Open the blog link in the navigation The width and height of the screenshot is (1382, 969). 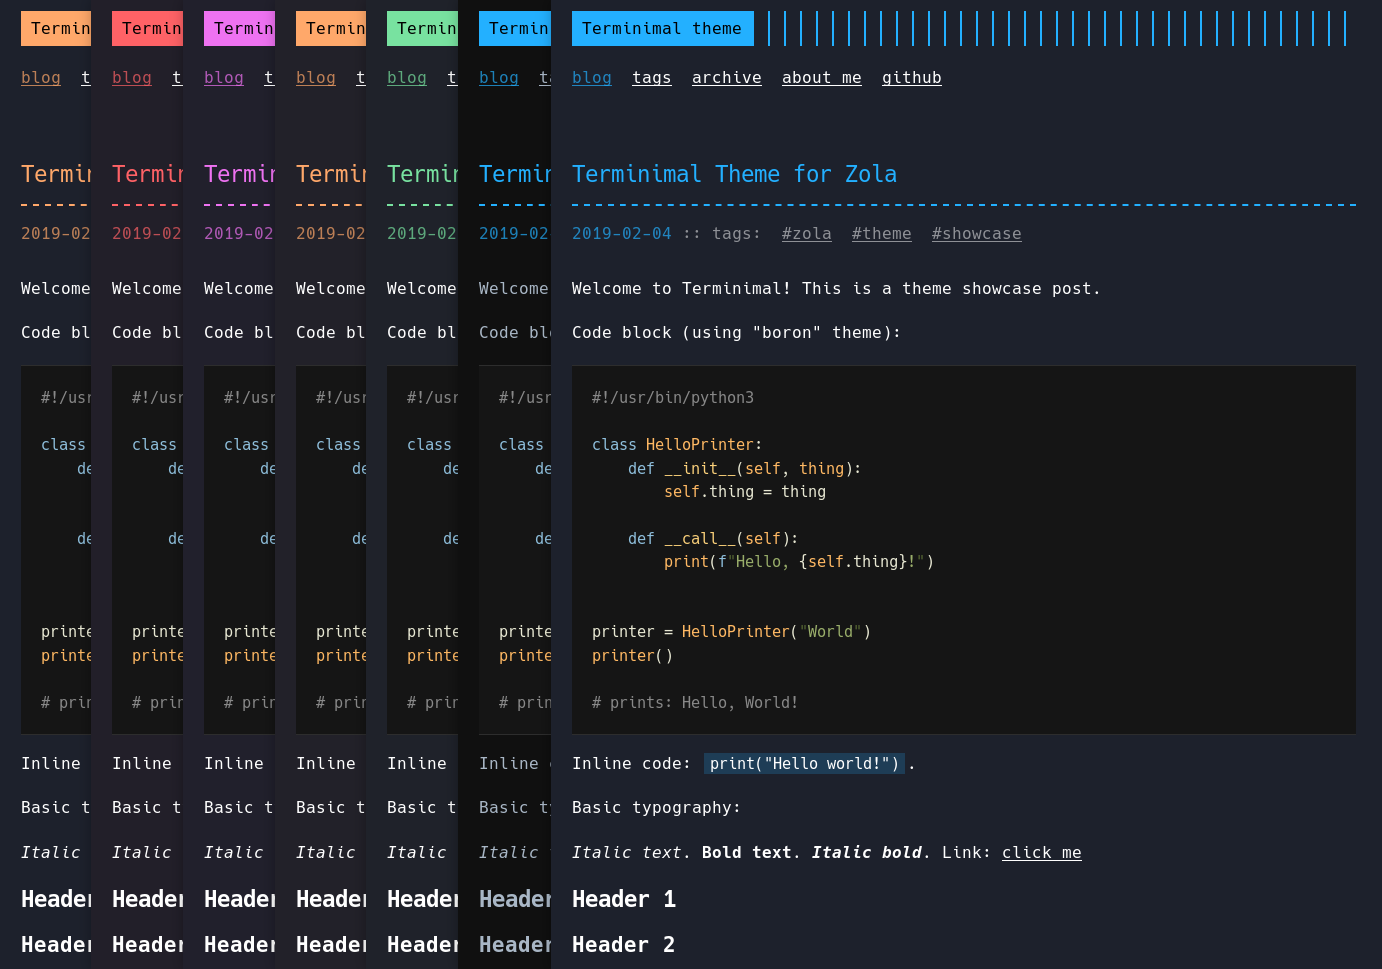[591, 77]
